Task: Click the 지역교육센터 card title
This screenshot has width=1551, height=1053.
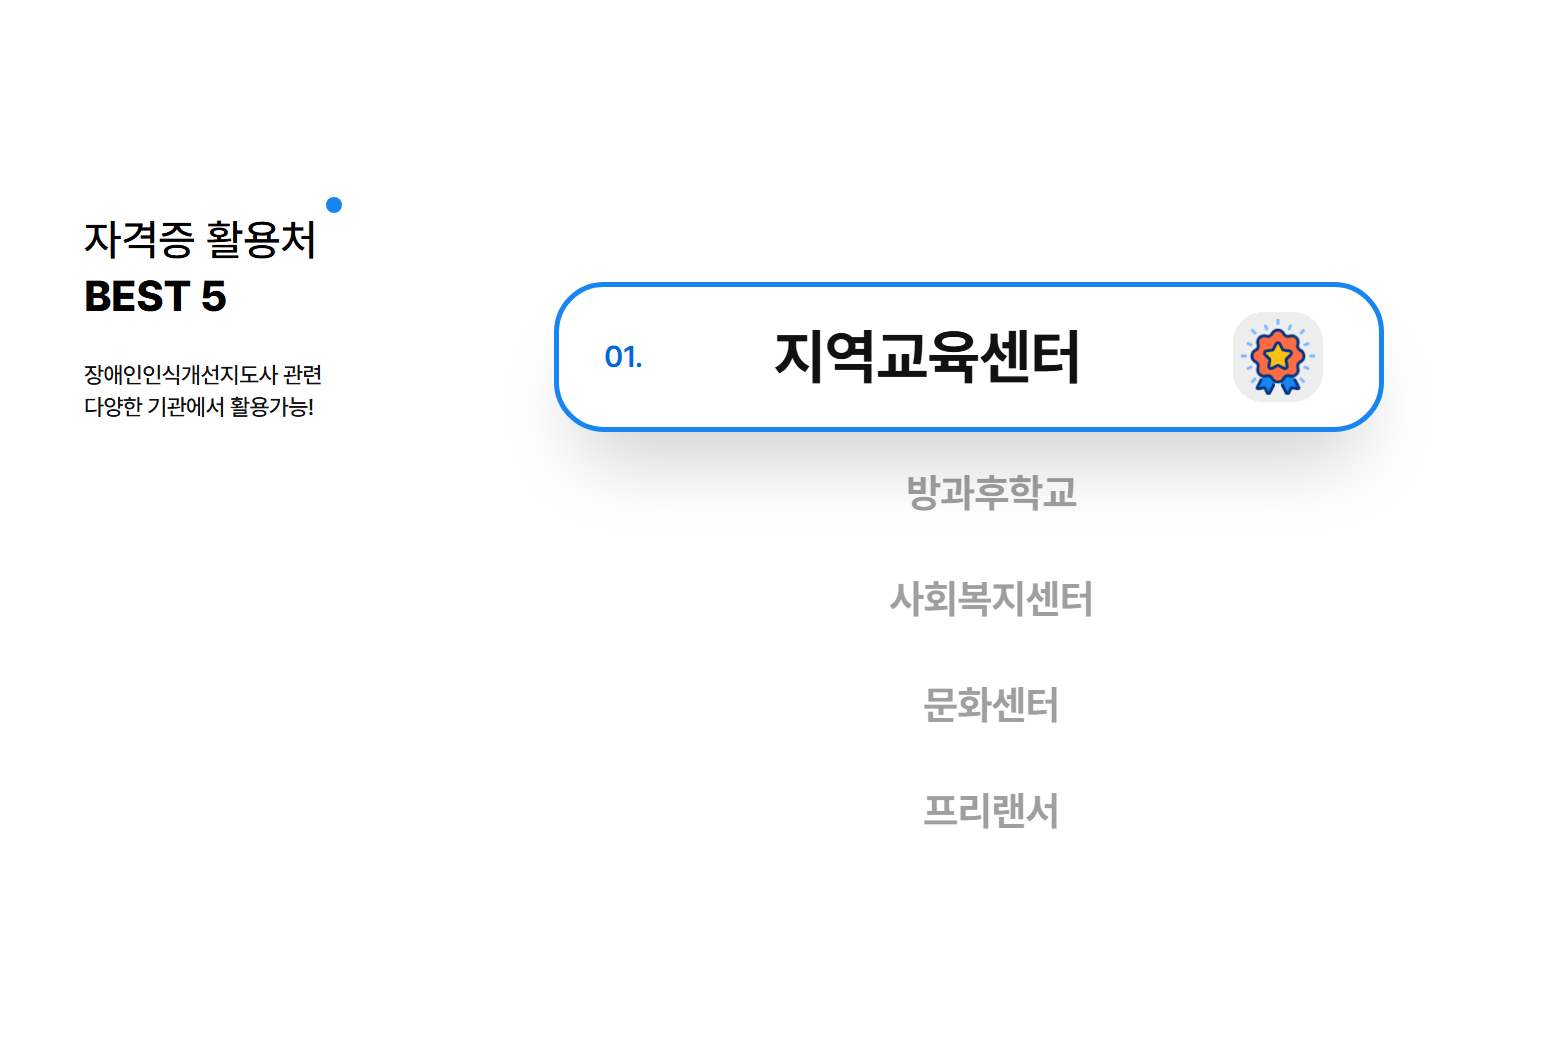Action: tap(928, 357)
